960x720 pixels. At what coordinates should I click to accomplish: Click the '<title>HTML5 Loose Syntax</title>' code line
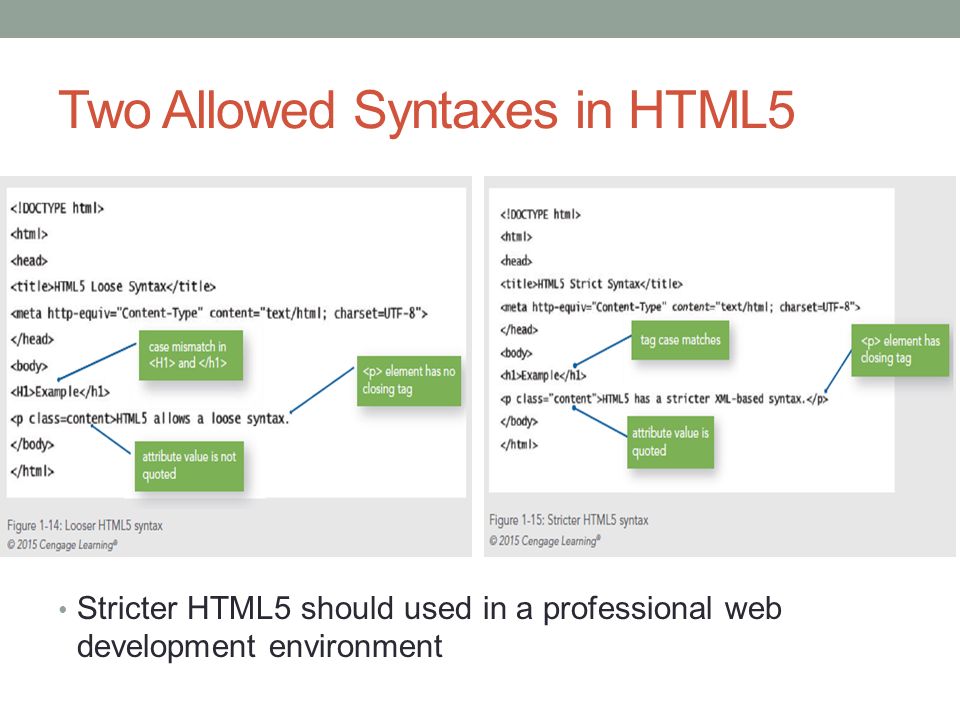coord(113,287)
